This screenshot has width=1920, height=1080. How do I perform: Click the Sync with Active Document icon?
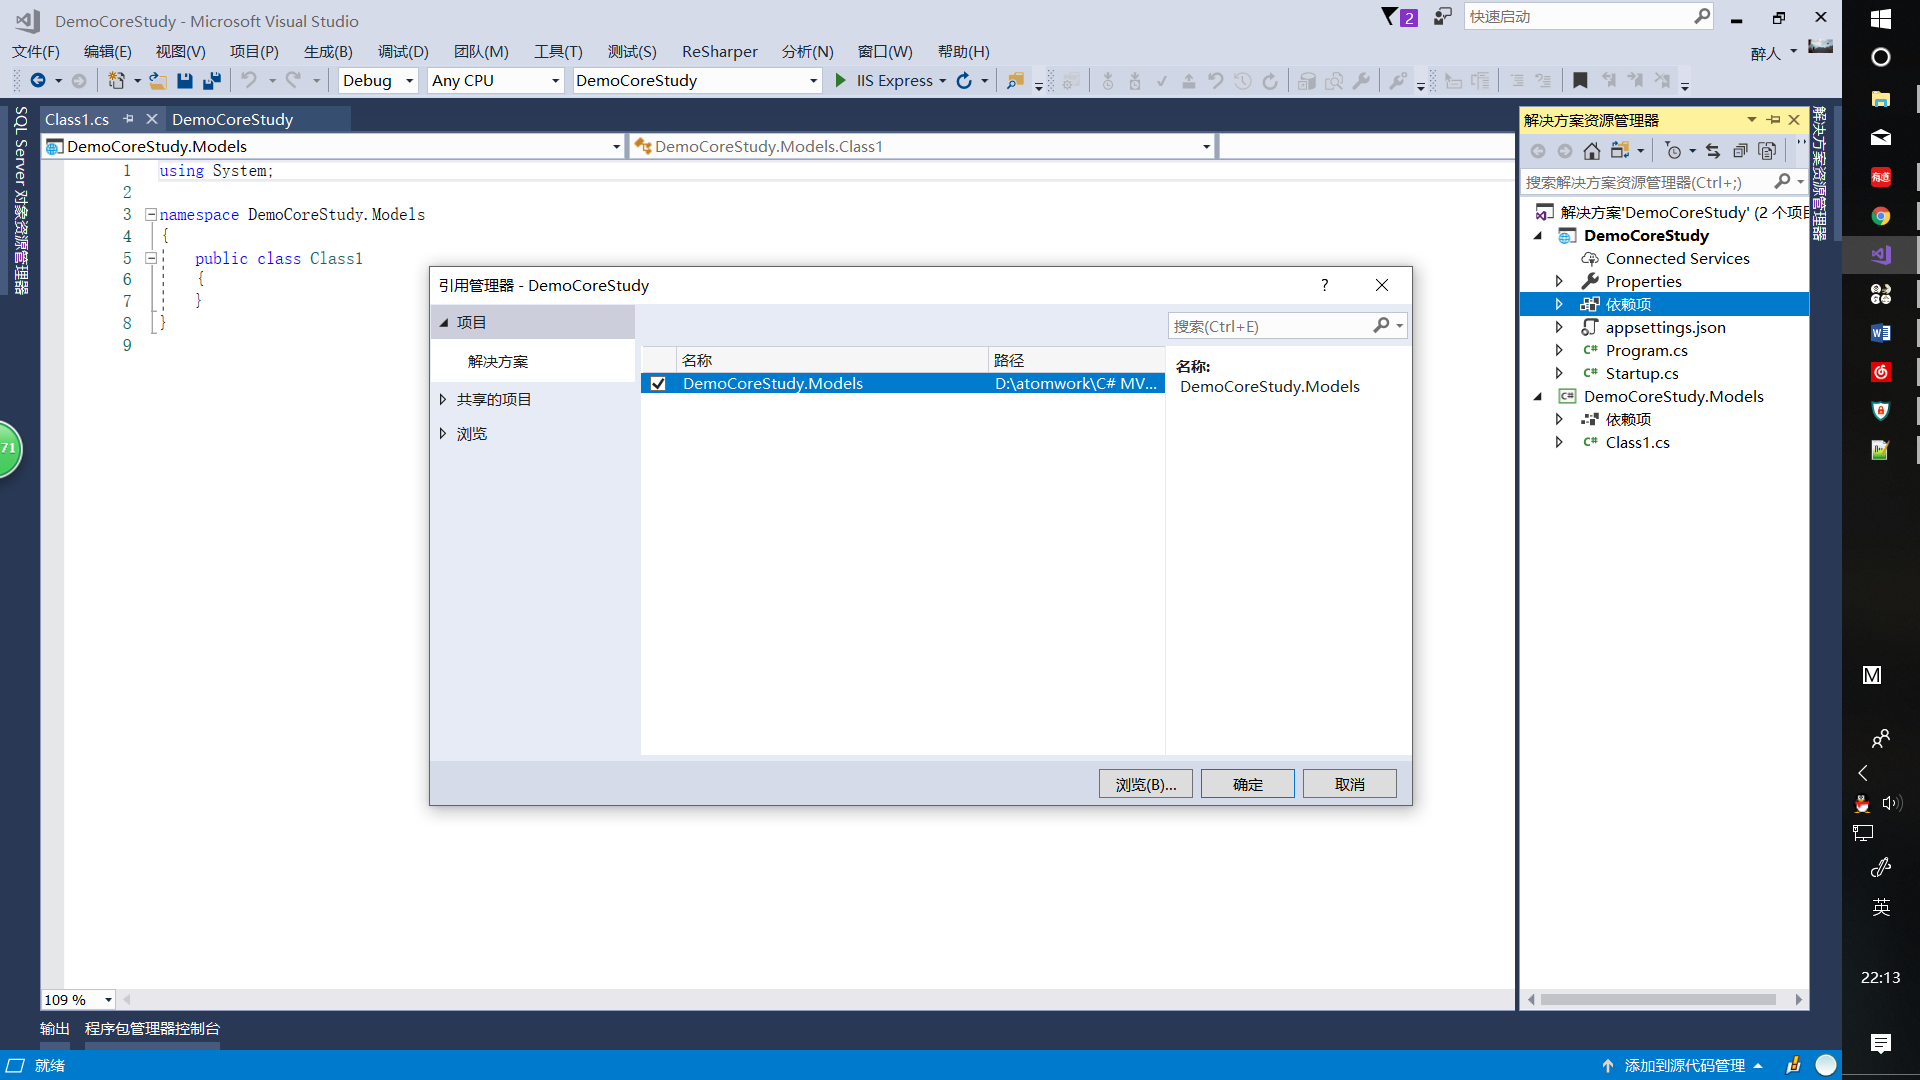pos(1713,151)
